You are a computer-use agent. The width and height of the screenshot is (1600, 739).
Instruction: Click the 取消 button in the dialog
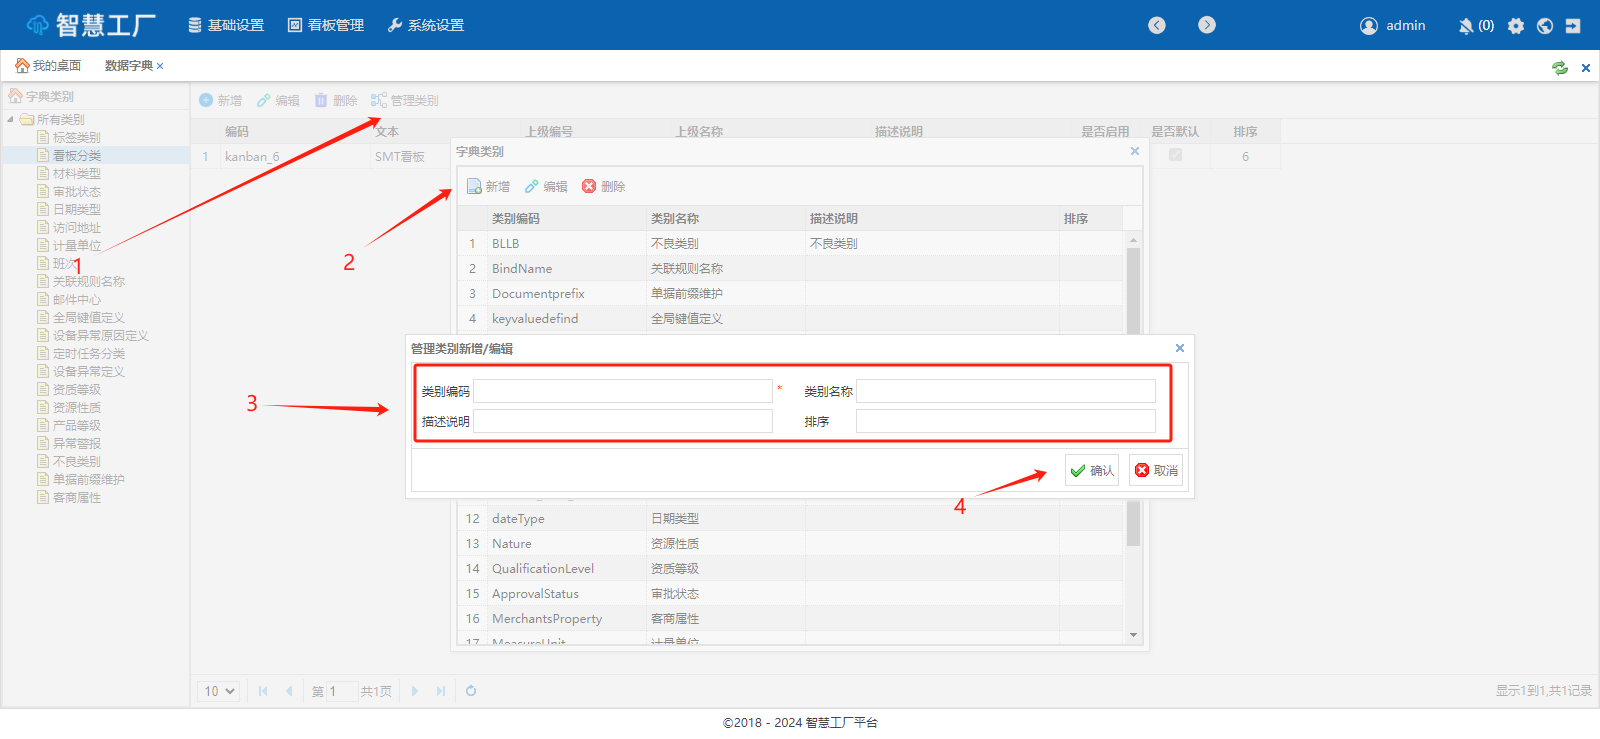pos(1156,470)
